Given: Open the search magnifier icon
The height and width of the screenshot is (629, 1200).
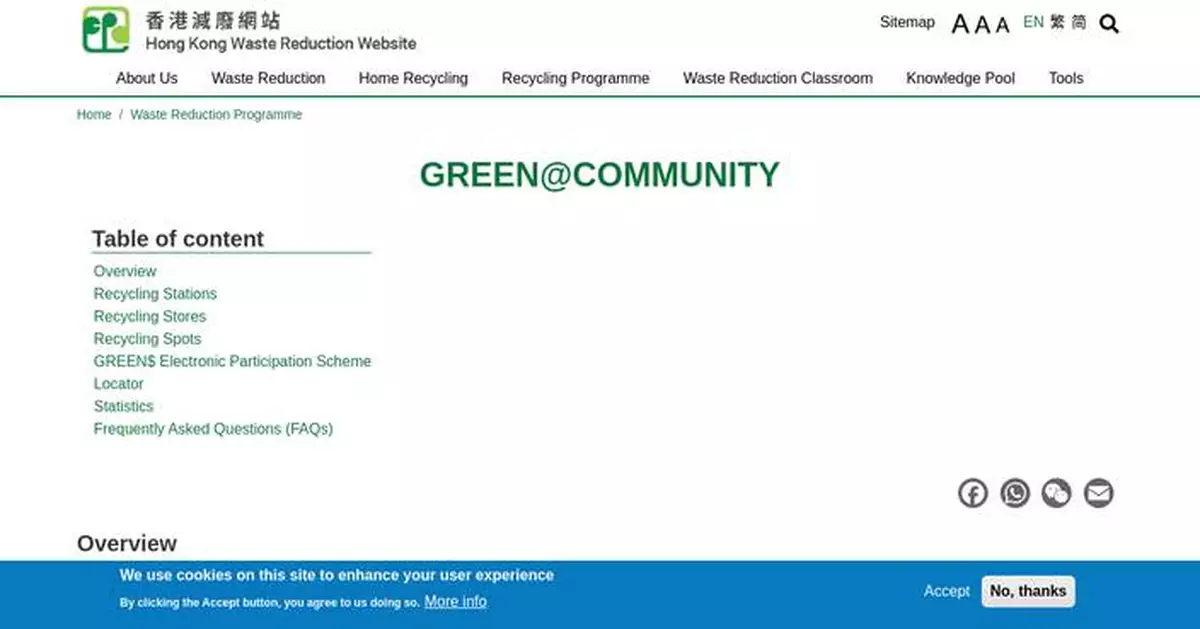Looking at the screenshot, I should coord(1109,23).
